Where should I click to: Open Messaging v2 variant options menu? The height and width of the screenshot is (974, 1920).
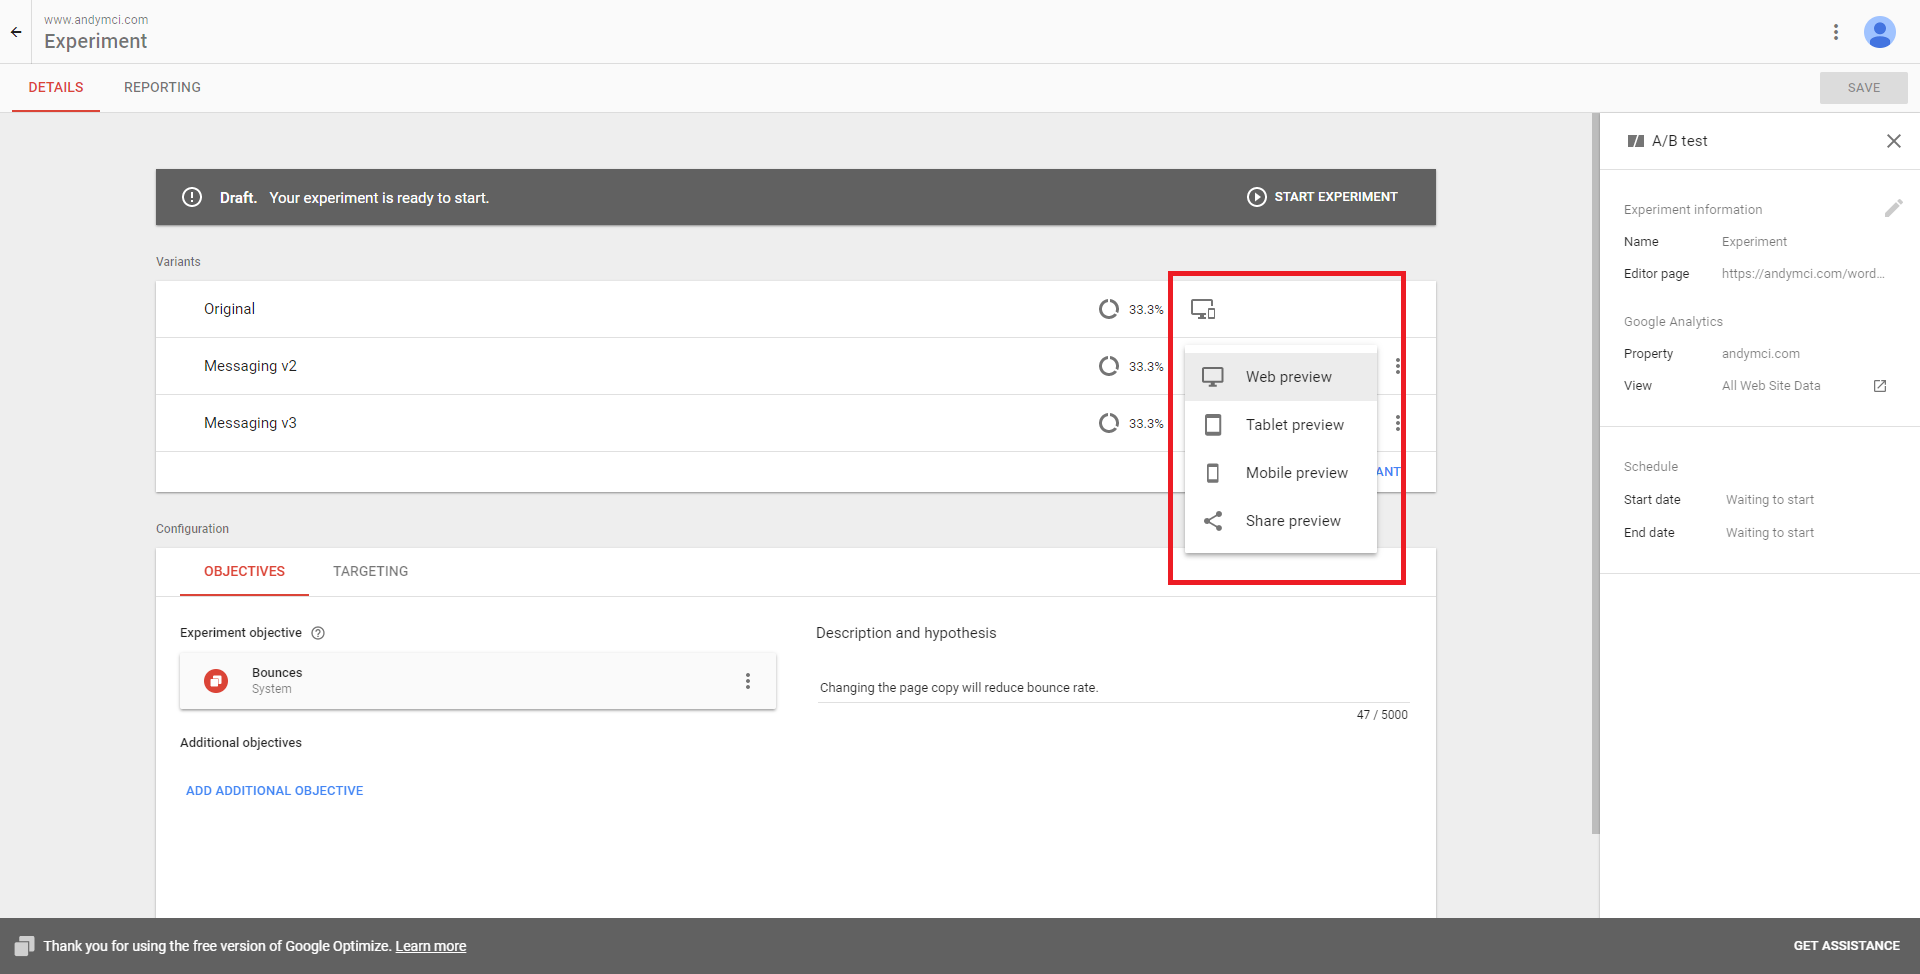[1397, 366]
